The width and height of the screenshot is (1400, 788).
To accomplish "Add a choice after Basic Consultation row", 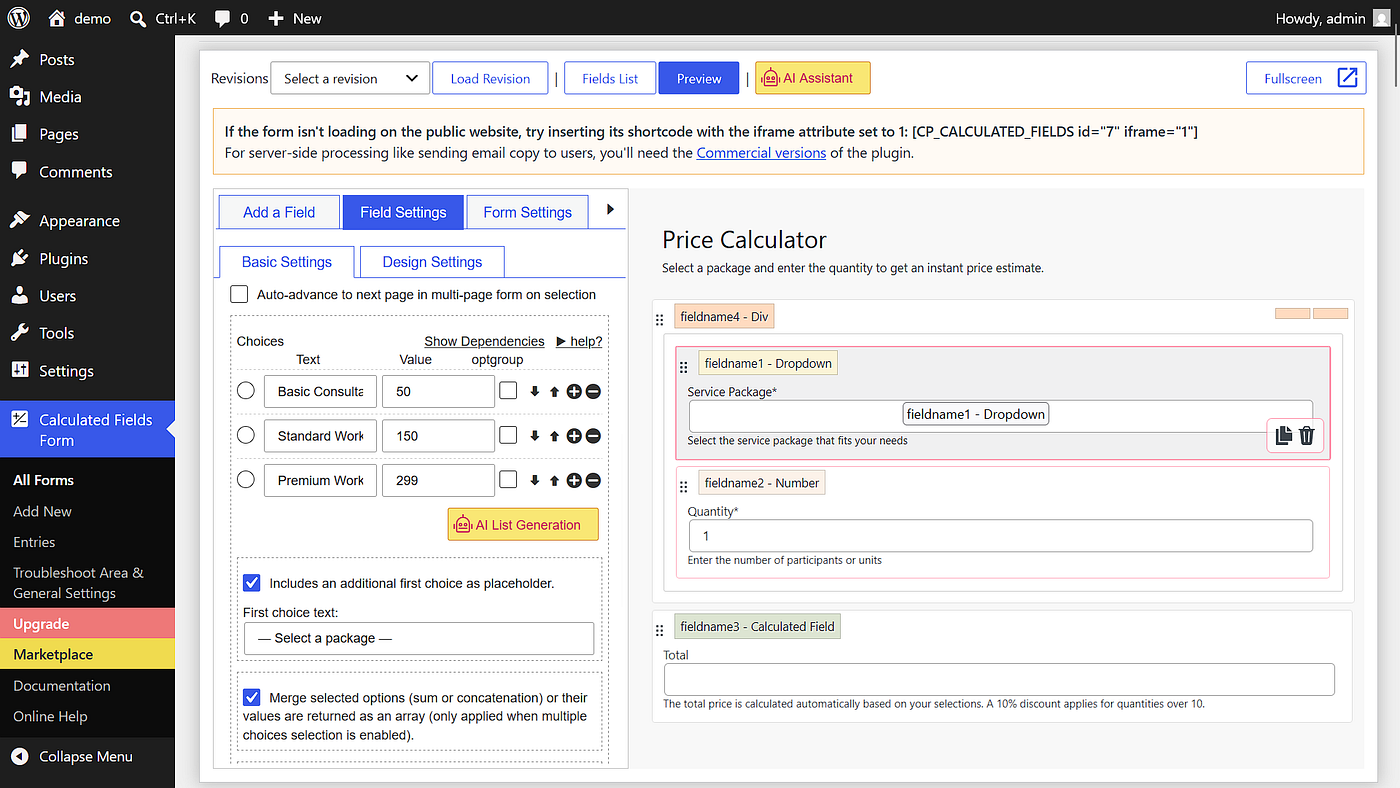I will coord(574,392).
